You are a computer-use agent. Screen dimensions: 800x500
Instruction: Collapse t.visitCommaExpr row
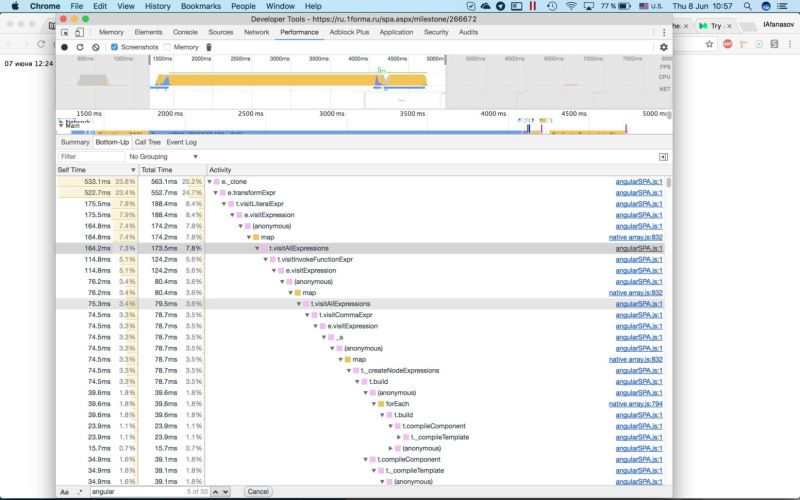307,315
